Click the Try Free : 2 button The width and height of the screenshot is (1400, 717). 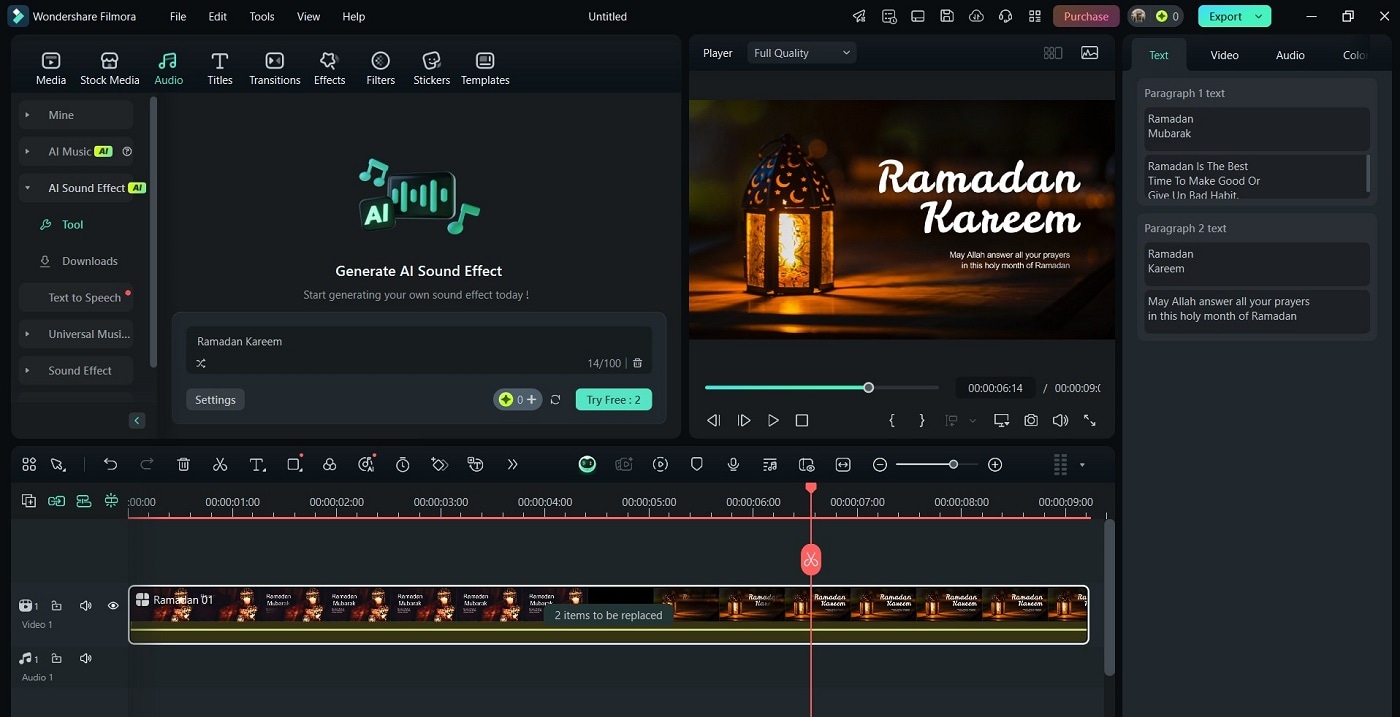[613, 400]
